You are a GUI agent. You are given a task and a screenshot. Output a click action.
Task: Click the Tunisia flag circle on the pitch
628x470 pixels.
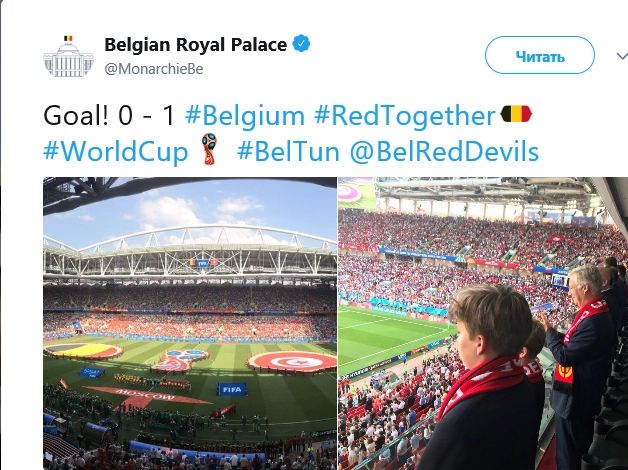click(292, 360)
